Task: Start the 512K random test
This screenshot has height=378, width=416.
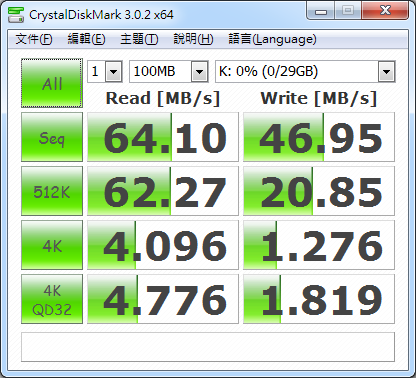Action: (x=52, y=191)
